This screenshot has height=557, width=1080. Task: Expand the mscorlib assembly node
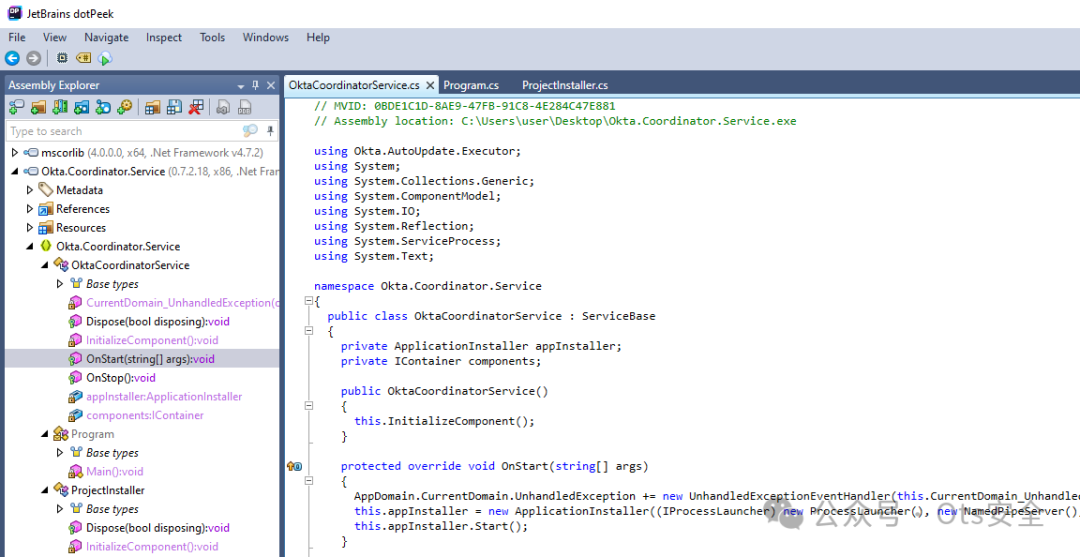coord(14,152)
